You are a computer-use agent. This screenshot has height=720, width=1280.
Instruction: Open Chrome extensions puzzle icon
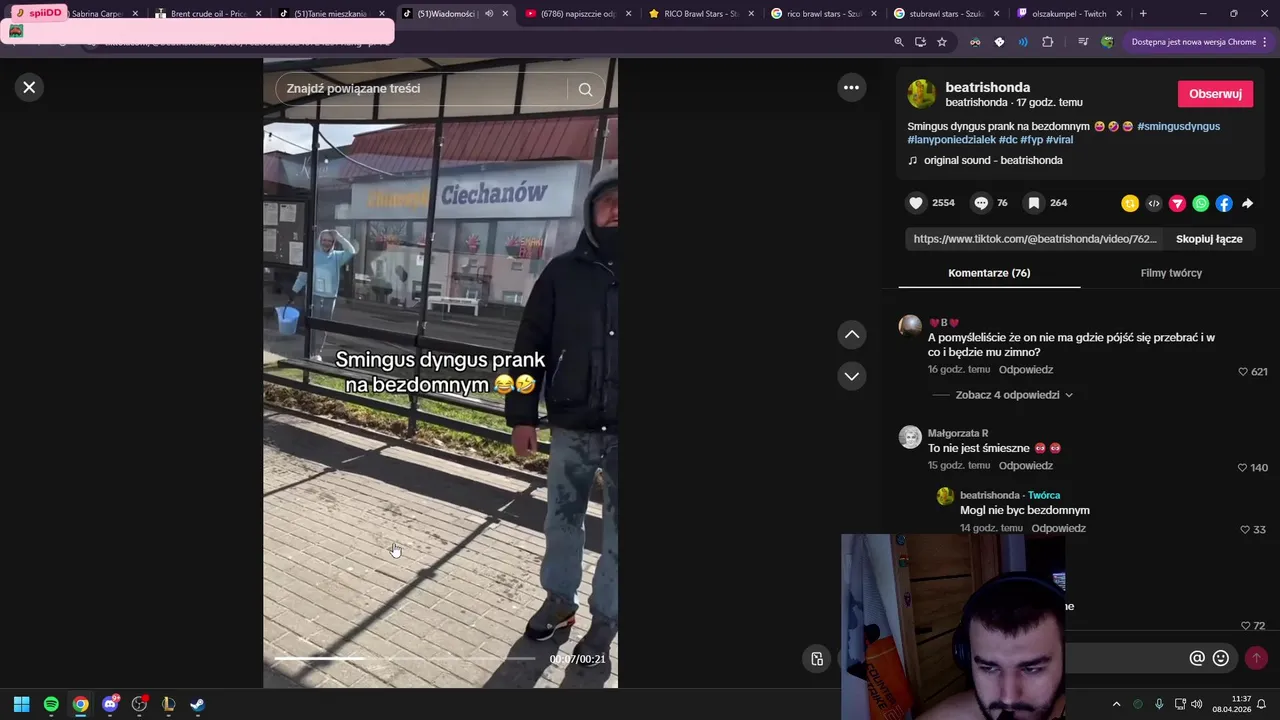click(x=1048, y=42)
